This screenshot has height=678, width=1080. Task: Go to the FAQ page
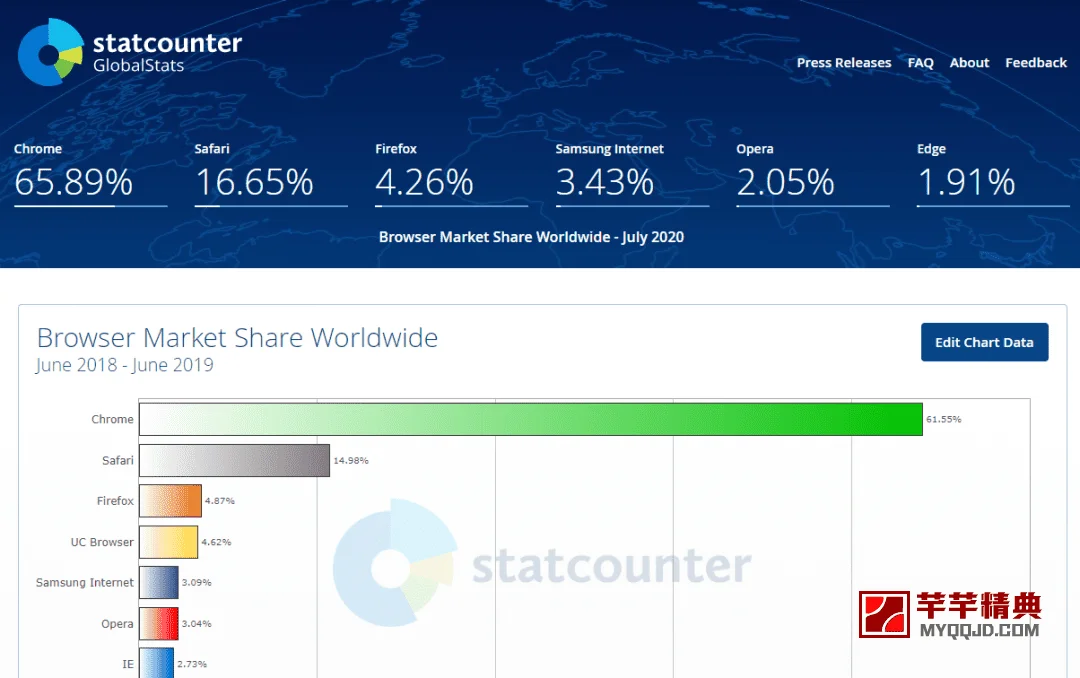(x=920, y=63)
